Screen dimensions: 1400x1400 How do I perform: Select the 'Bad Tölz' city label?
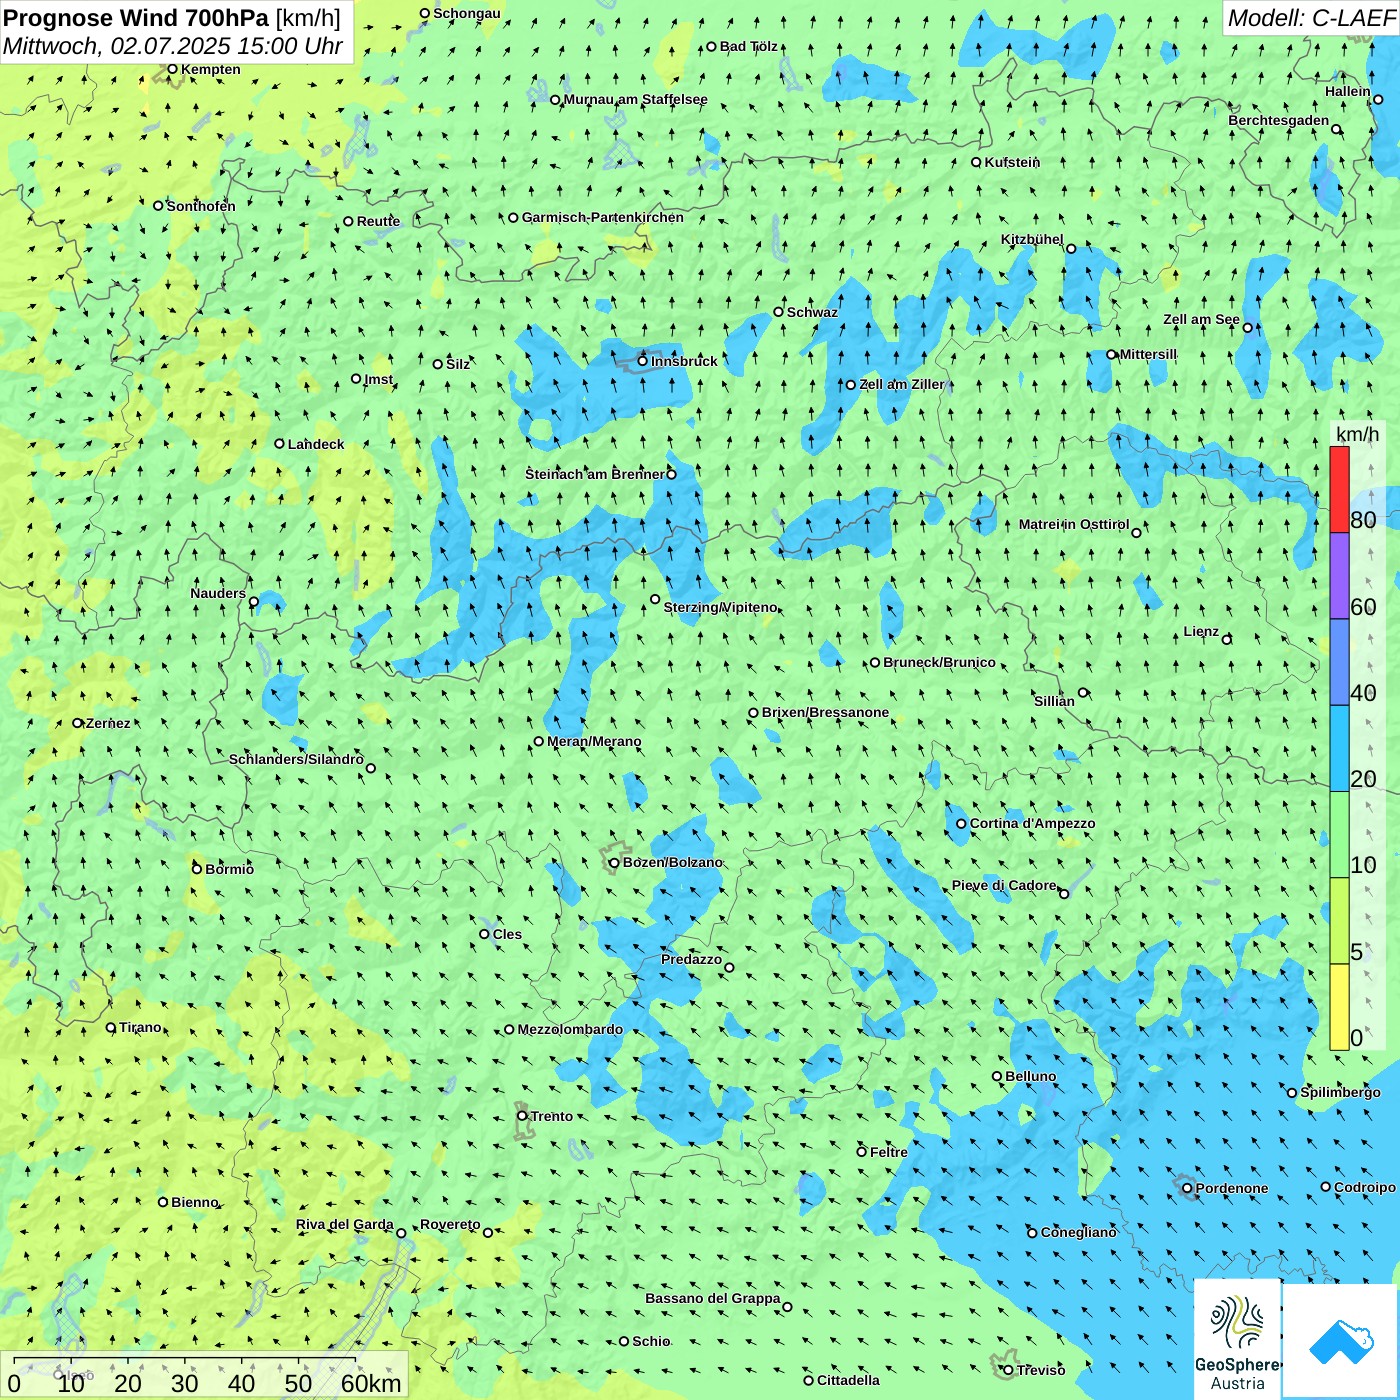point(749,46)
